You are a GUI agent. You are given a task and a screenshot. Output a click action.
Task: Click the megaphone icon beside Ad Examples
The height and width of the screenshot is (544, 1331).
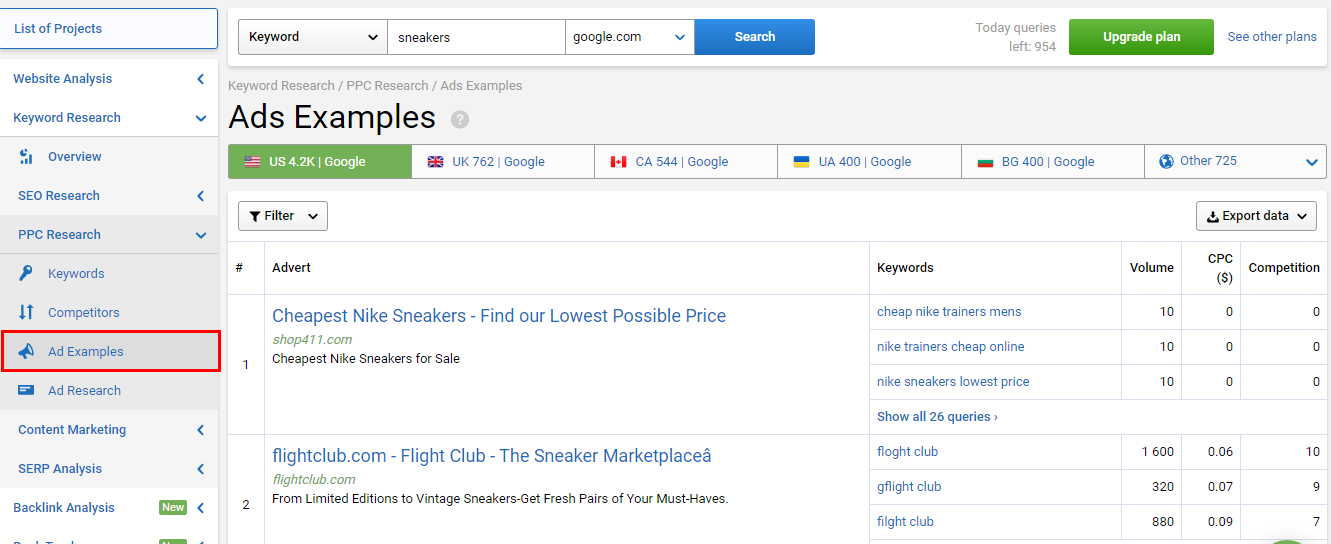(27, 352)
